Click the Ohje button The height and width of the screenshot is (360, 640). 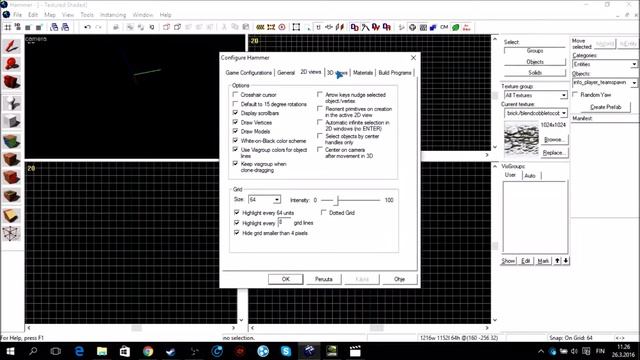click(x=400, y=279)
